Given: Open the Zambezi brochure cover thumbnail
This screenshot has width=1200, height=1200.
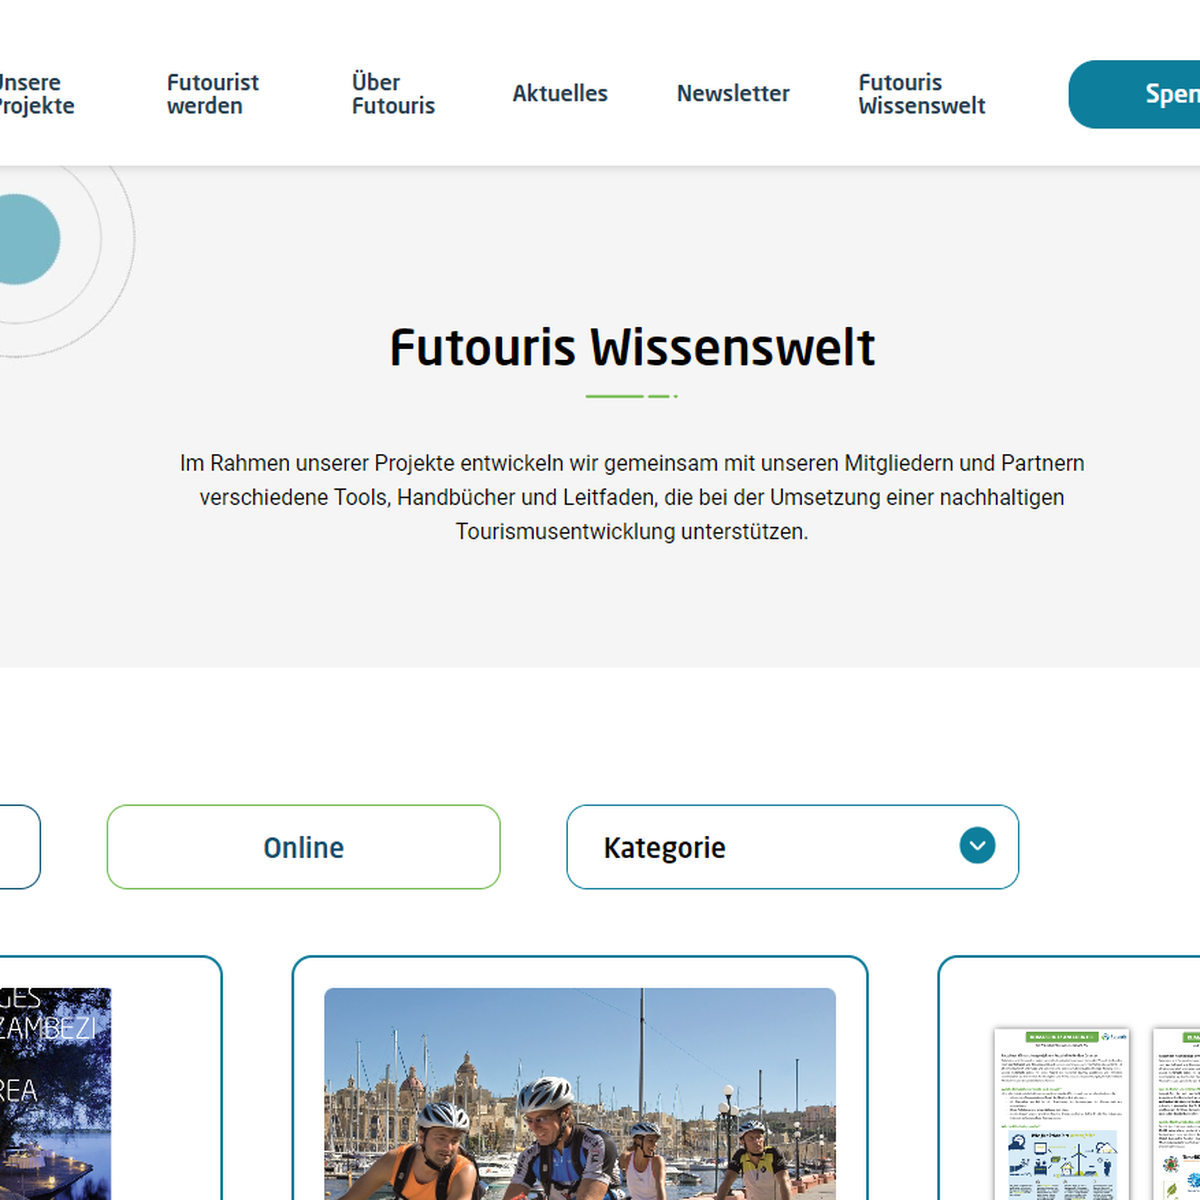Looking at the screenshot, I should [x=55, y=1094].
